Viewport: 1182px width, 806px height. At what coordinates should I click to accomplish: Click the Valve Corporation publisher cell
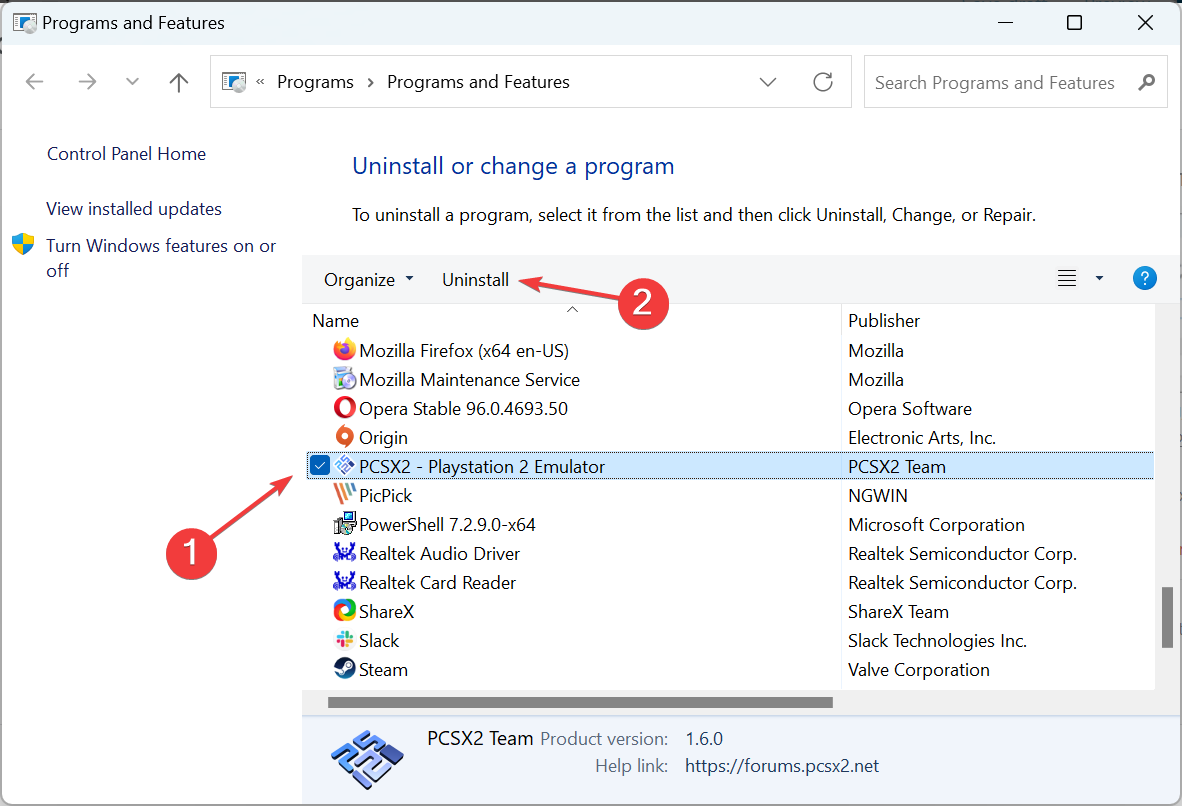click(x=918, y=670)
